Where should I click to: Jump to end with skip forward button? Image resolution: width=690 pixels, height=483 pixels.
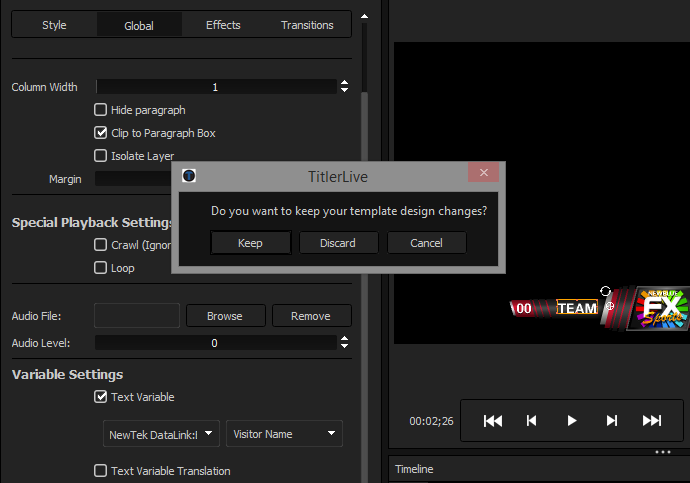tap(651, 421)
